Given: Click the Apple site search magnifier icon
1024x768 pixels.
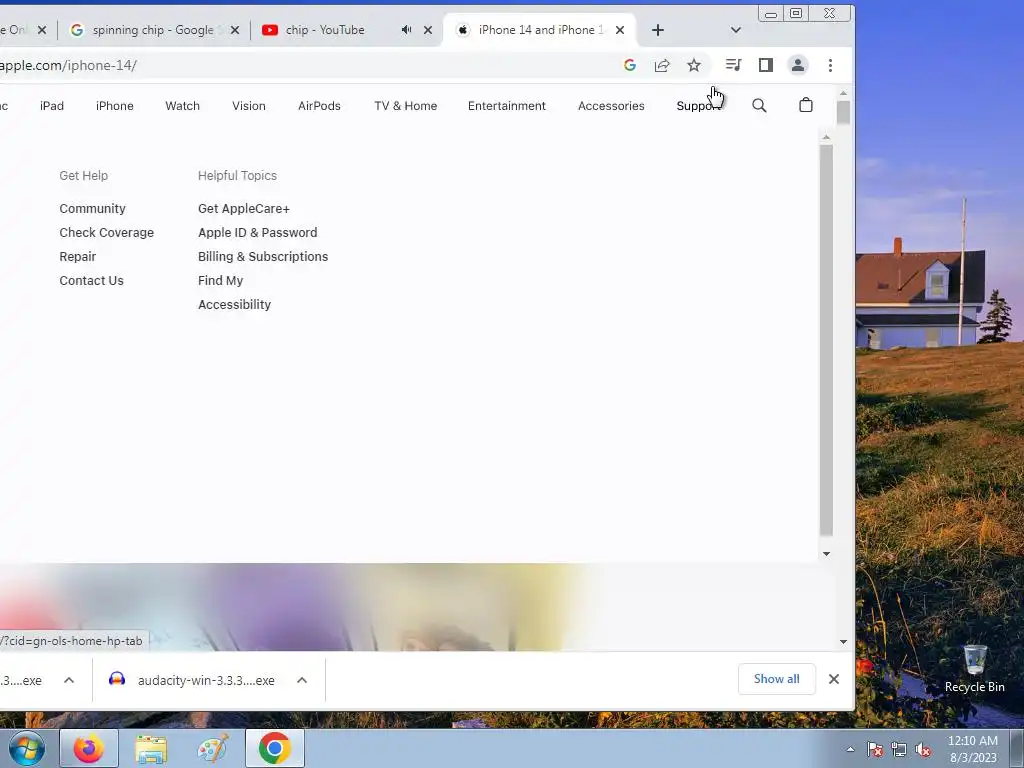Looking at the screenshot, I should 759,105.
